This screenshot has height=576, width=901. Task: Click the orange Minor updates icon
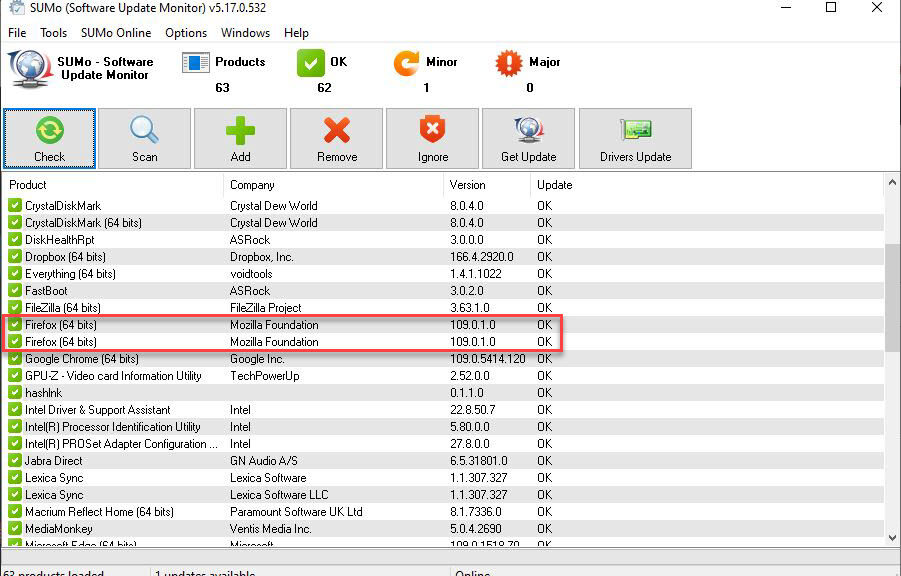point(406,63)
